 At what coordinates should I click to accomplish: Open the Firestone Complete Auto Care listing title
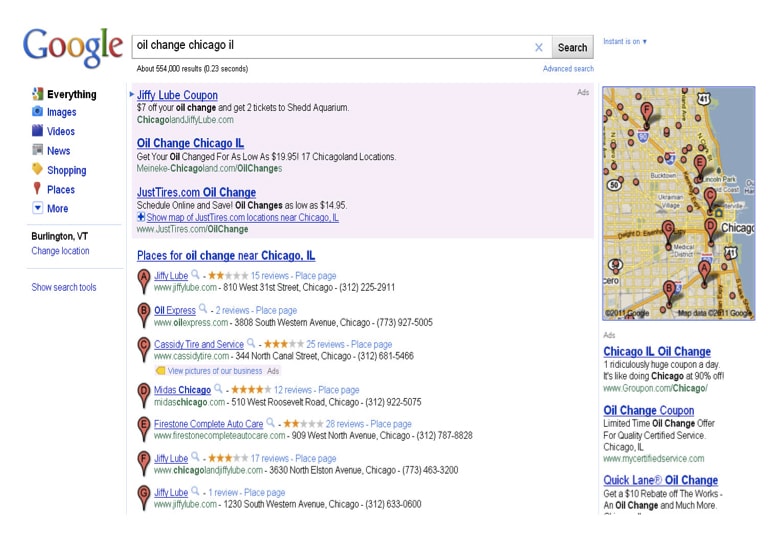[209, 424]
